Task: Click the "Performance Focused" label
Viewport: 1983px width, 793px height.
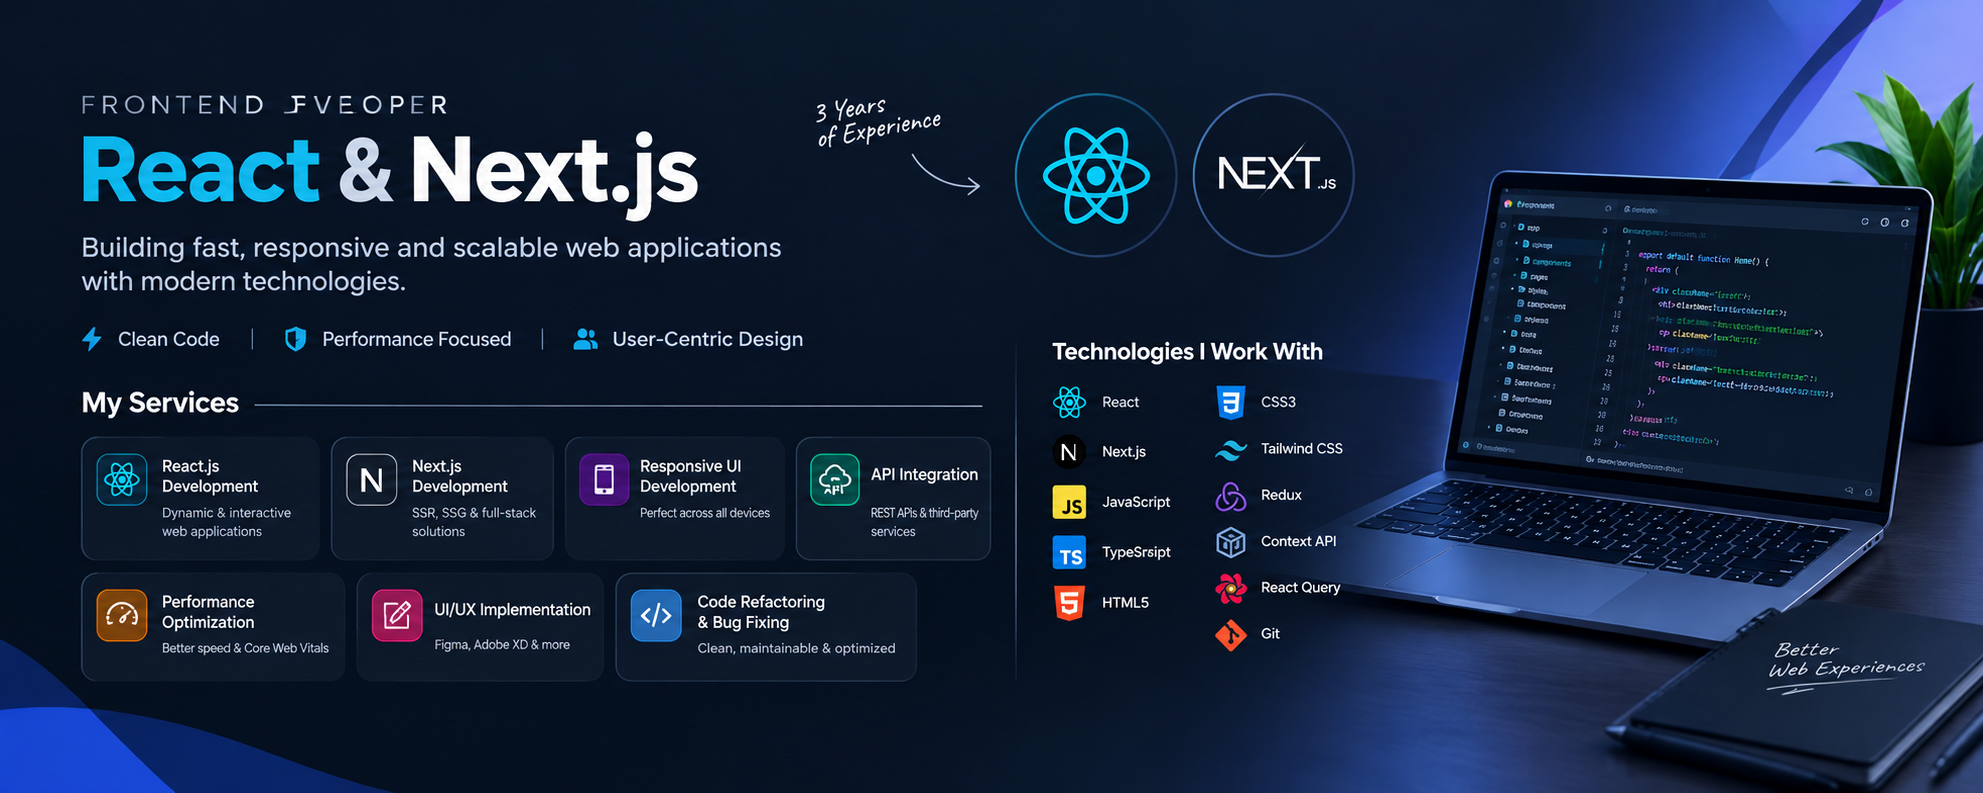Action: pos(416,340)
